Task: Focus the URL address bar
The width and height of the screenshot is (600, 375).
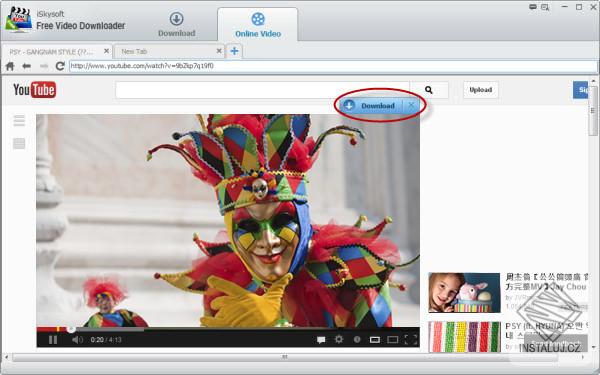Action: tap(333, 66)
